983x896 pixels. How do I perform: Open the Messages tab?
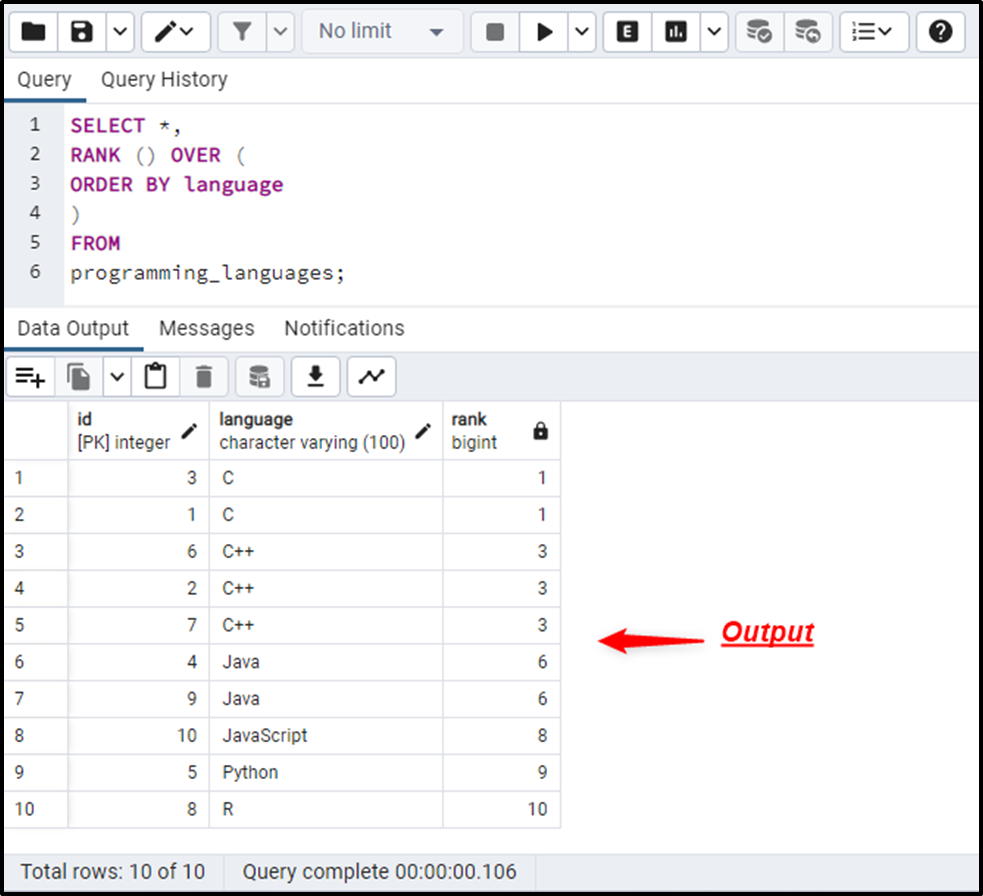click(206, 328)
